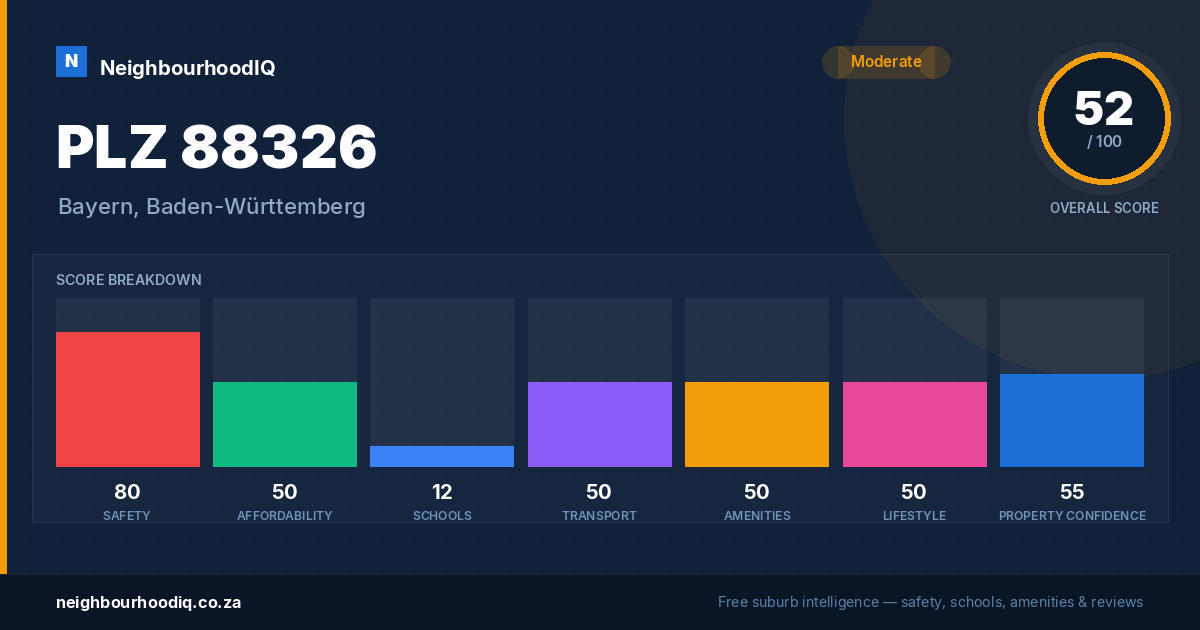This screenshot has width=1200, height=630.
Task: Open the neighbourhoodiq.co.za footer link
Action: click(x=148, y=602)
